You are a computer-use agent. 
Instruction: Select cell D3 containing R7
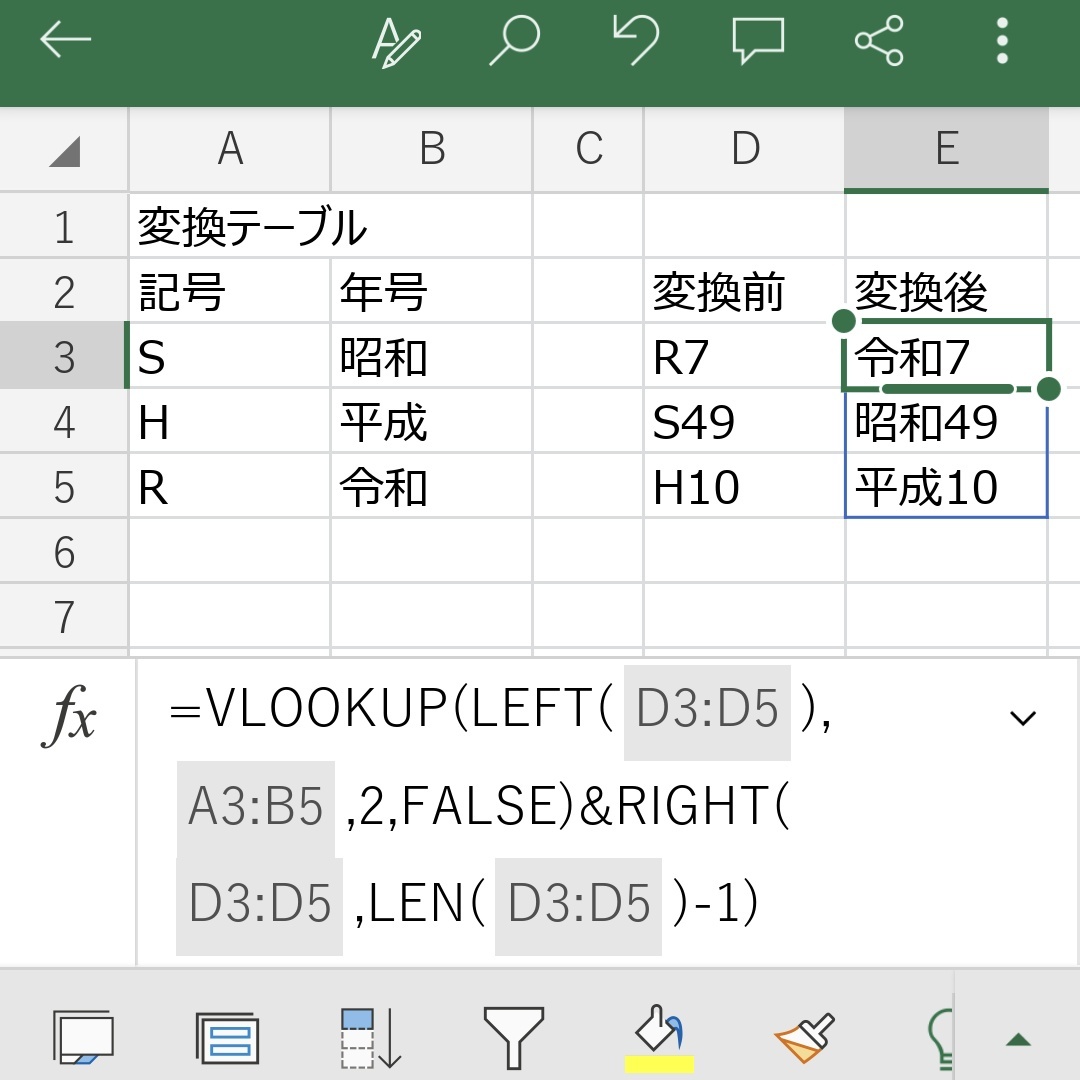(745, 356)
